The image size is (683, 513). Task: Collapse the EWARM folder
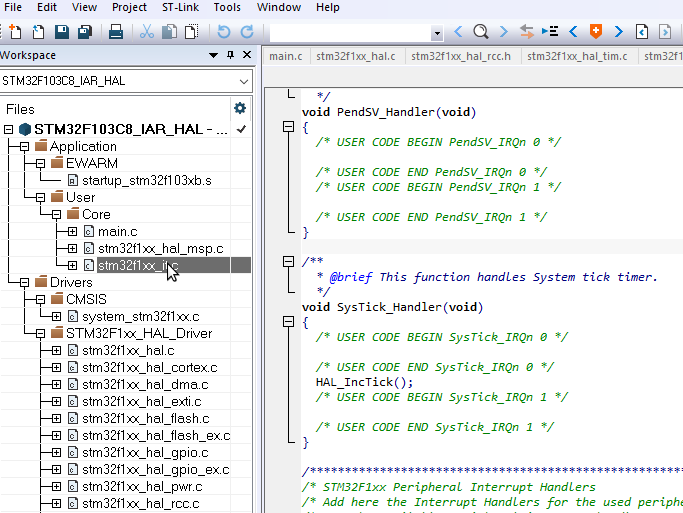coord(41,164)
